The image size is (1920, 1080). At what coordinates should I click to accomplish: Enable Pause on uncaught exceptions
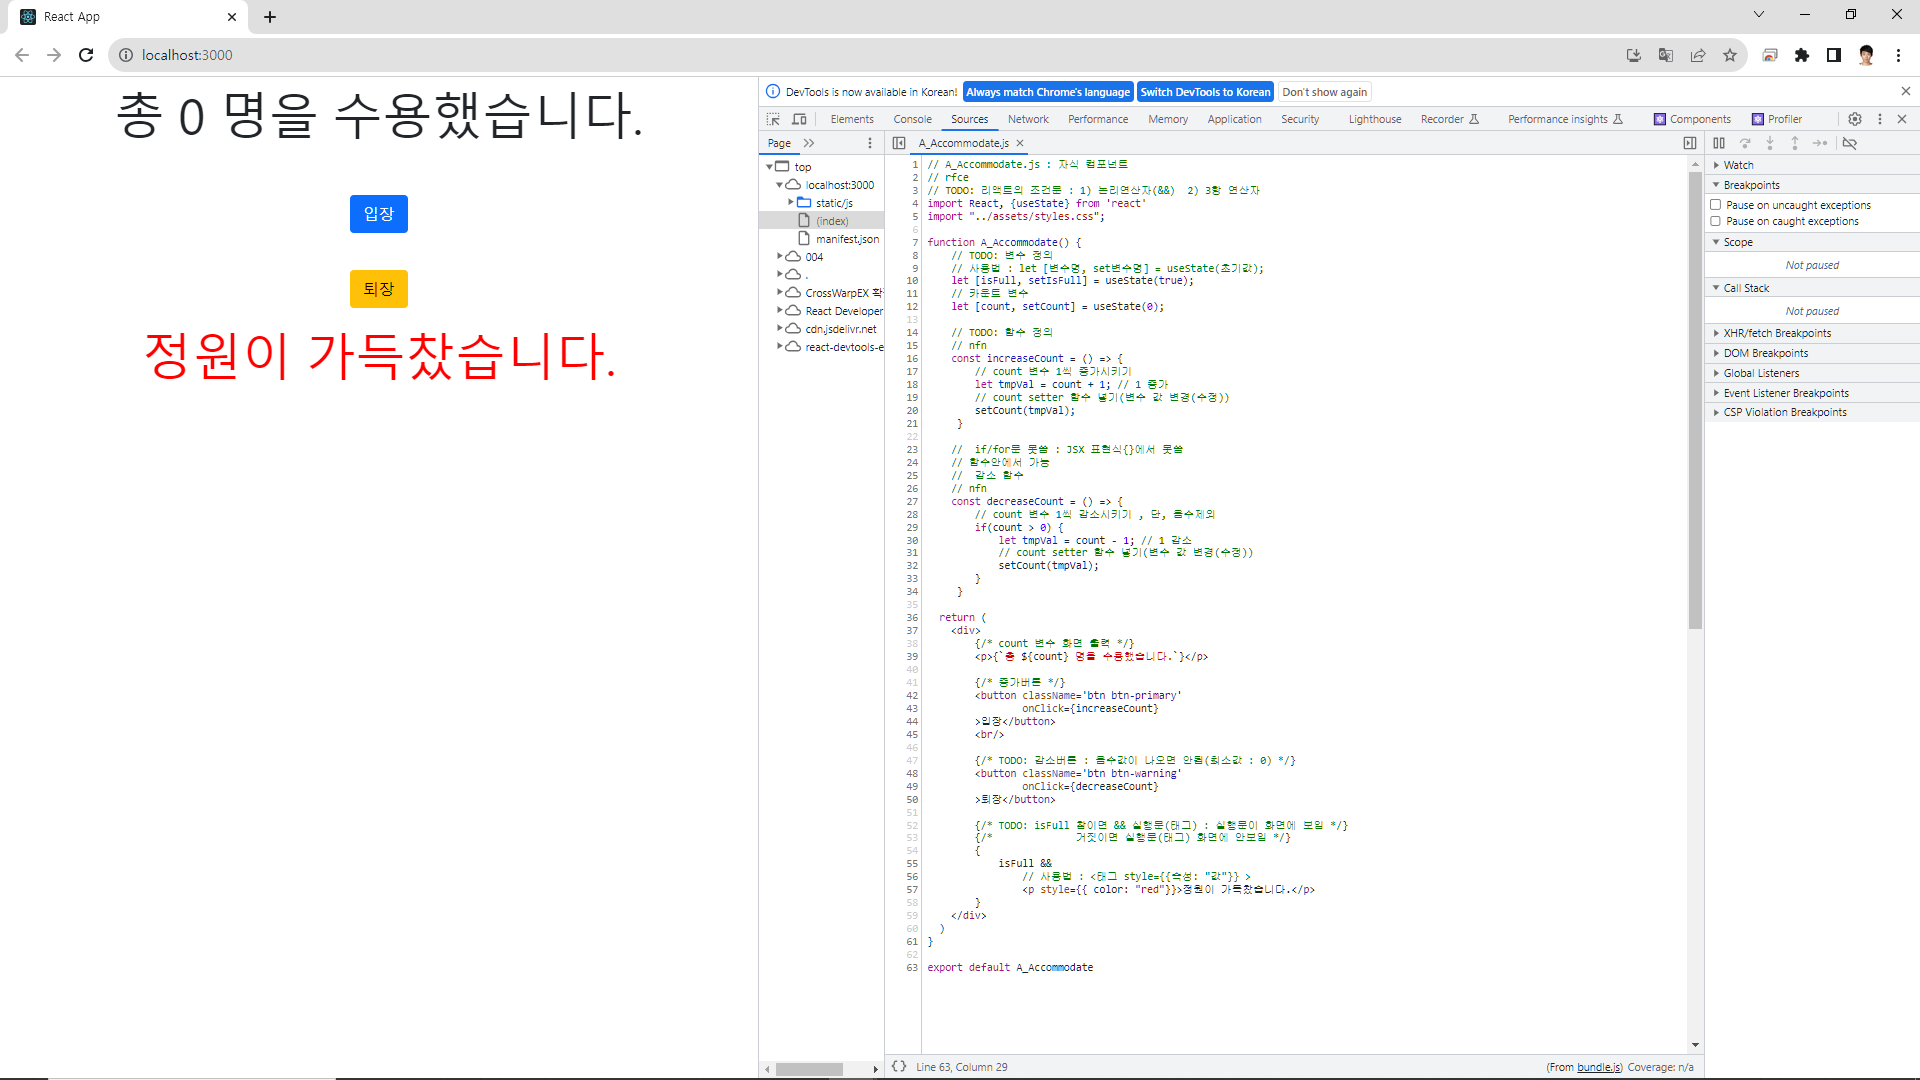coord(1716,205)
